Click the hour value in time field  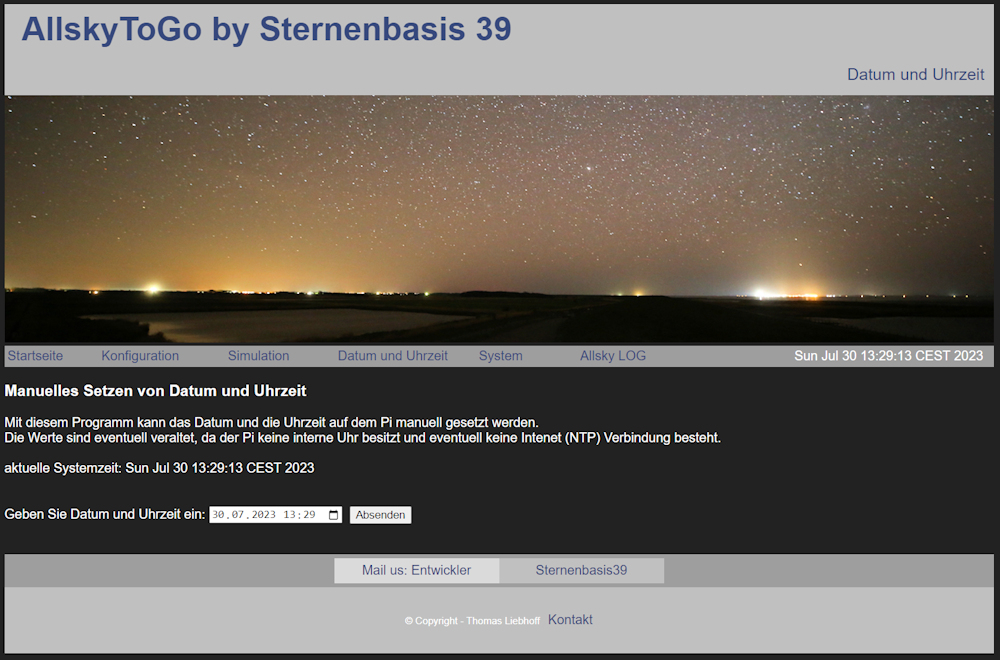pos(290,515)
